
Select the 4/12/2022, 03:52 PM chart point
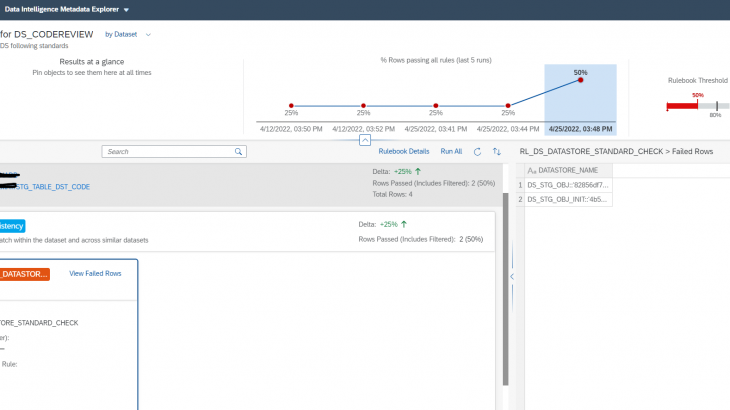click(363, 106)
